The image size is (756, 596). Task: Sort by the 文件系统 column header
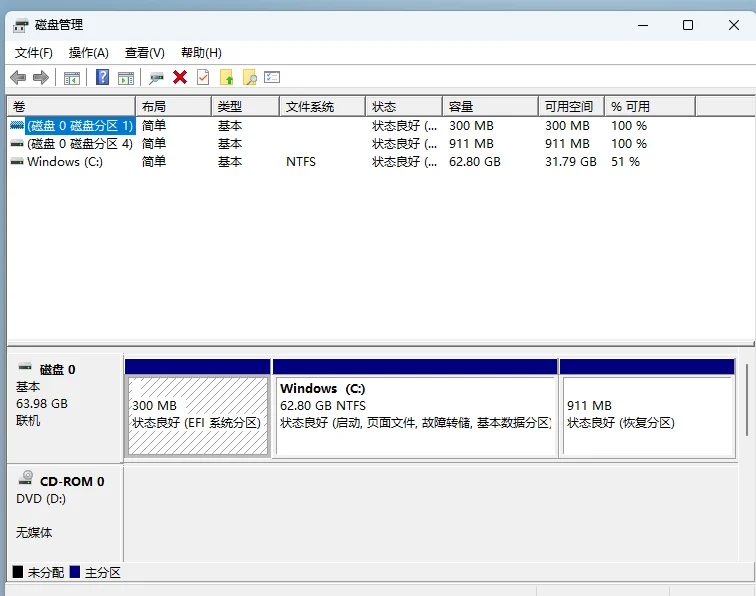pos(322,107)
